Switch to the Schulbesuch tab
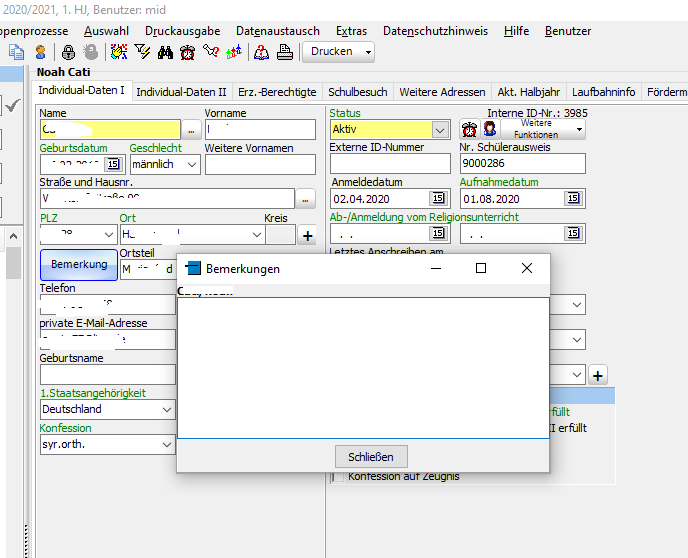Screen dimensions: 688x558 click(358, 92)
